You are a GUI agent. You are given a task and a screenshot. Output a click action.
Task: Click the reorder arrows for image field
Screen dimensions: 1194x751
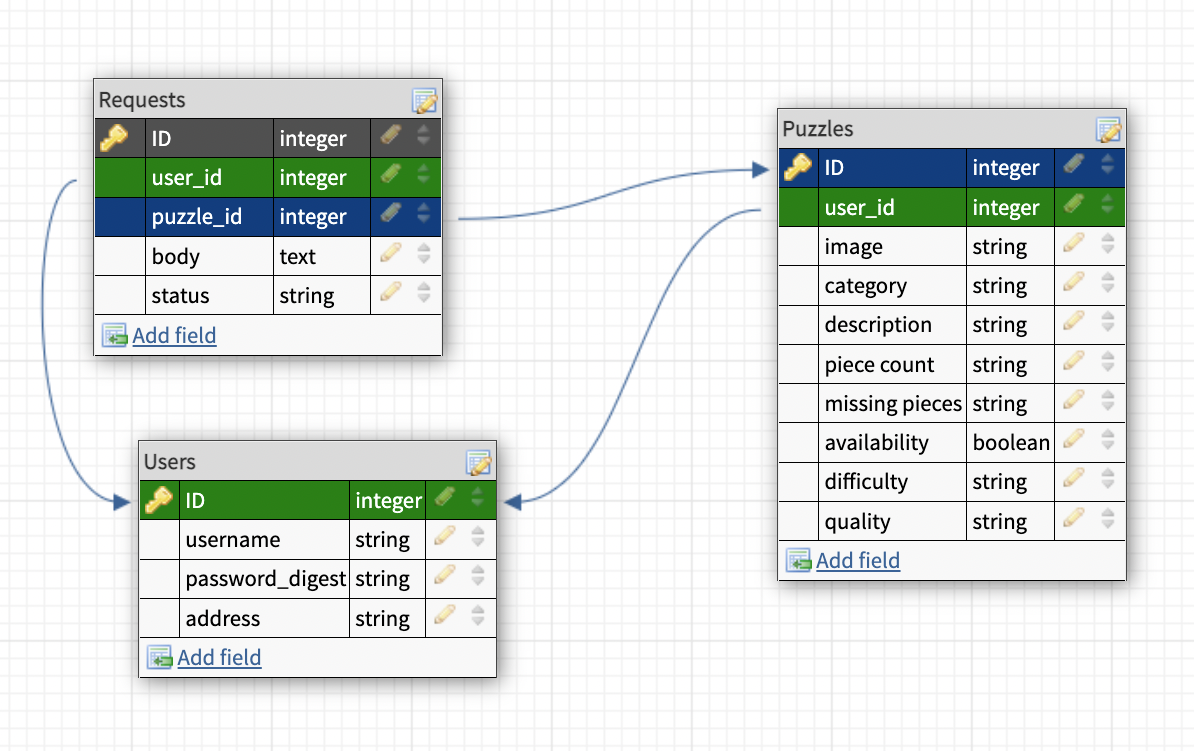pyautogui.click(x=1108, y=244)
